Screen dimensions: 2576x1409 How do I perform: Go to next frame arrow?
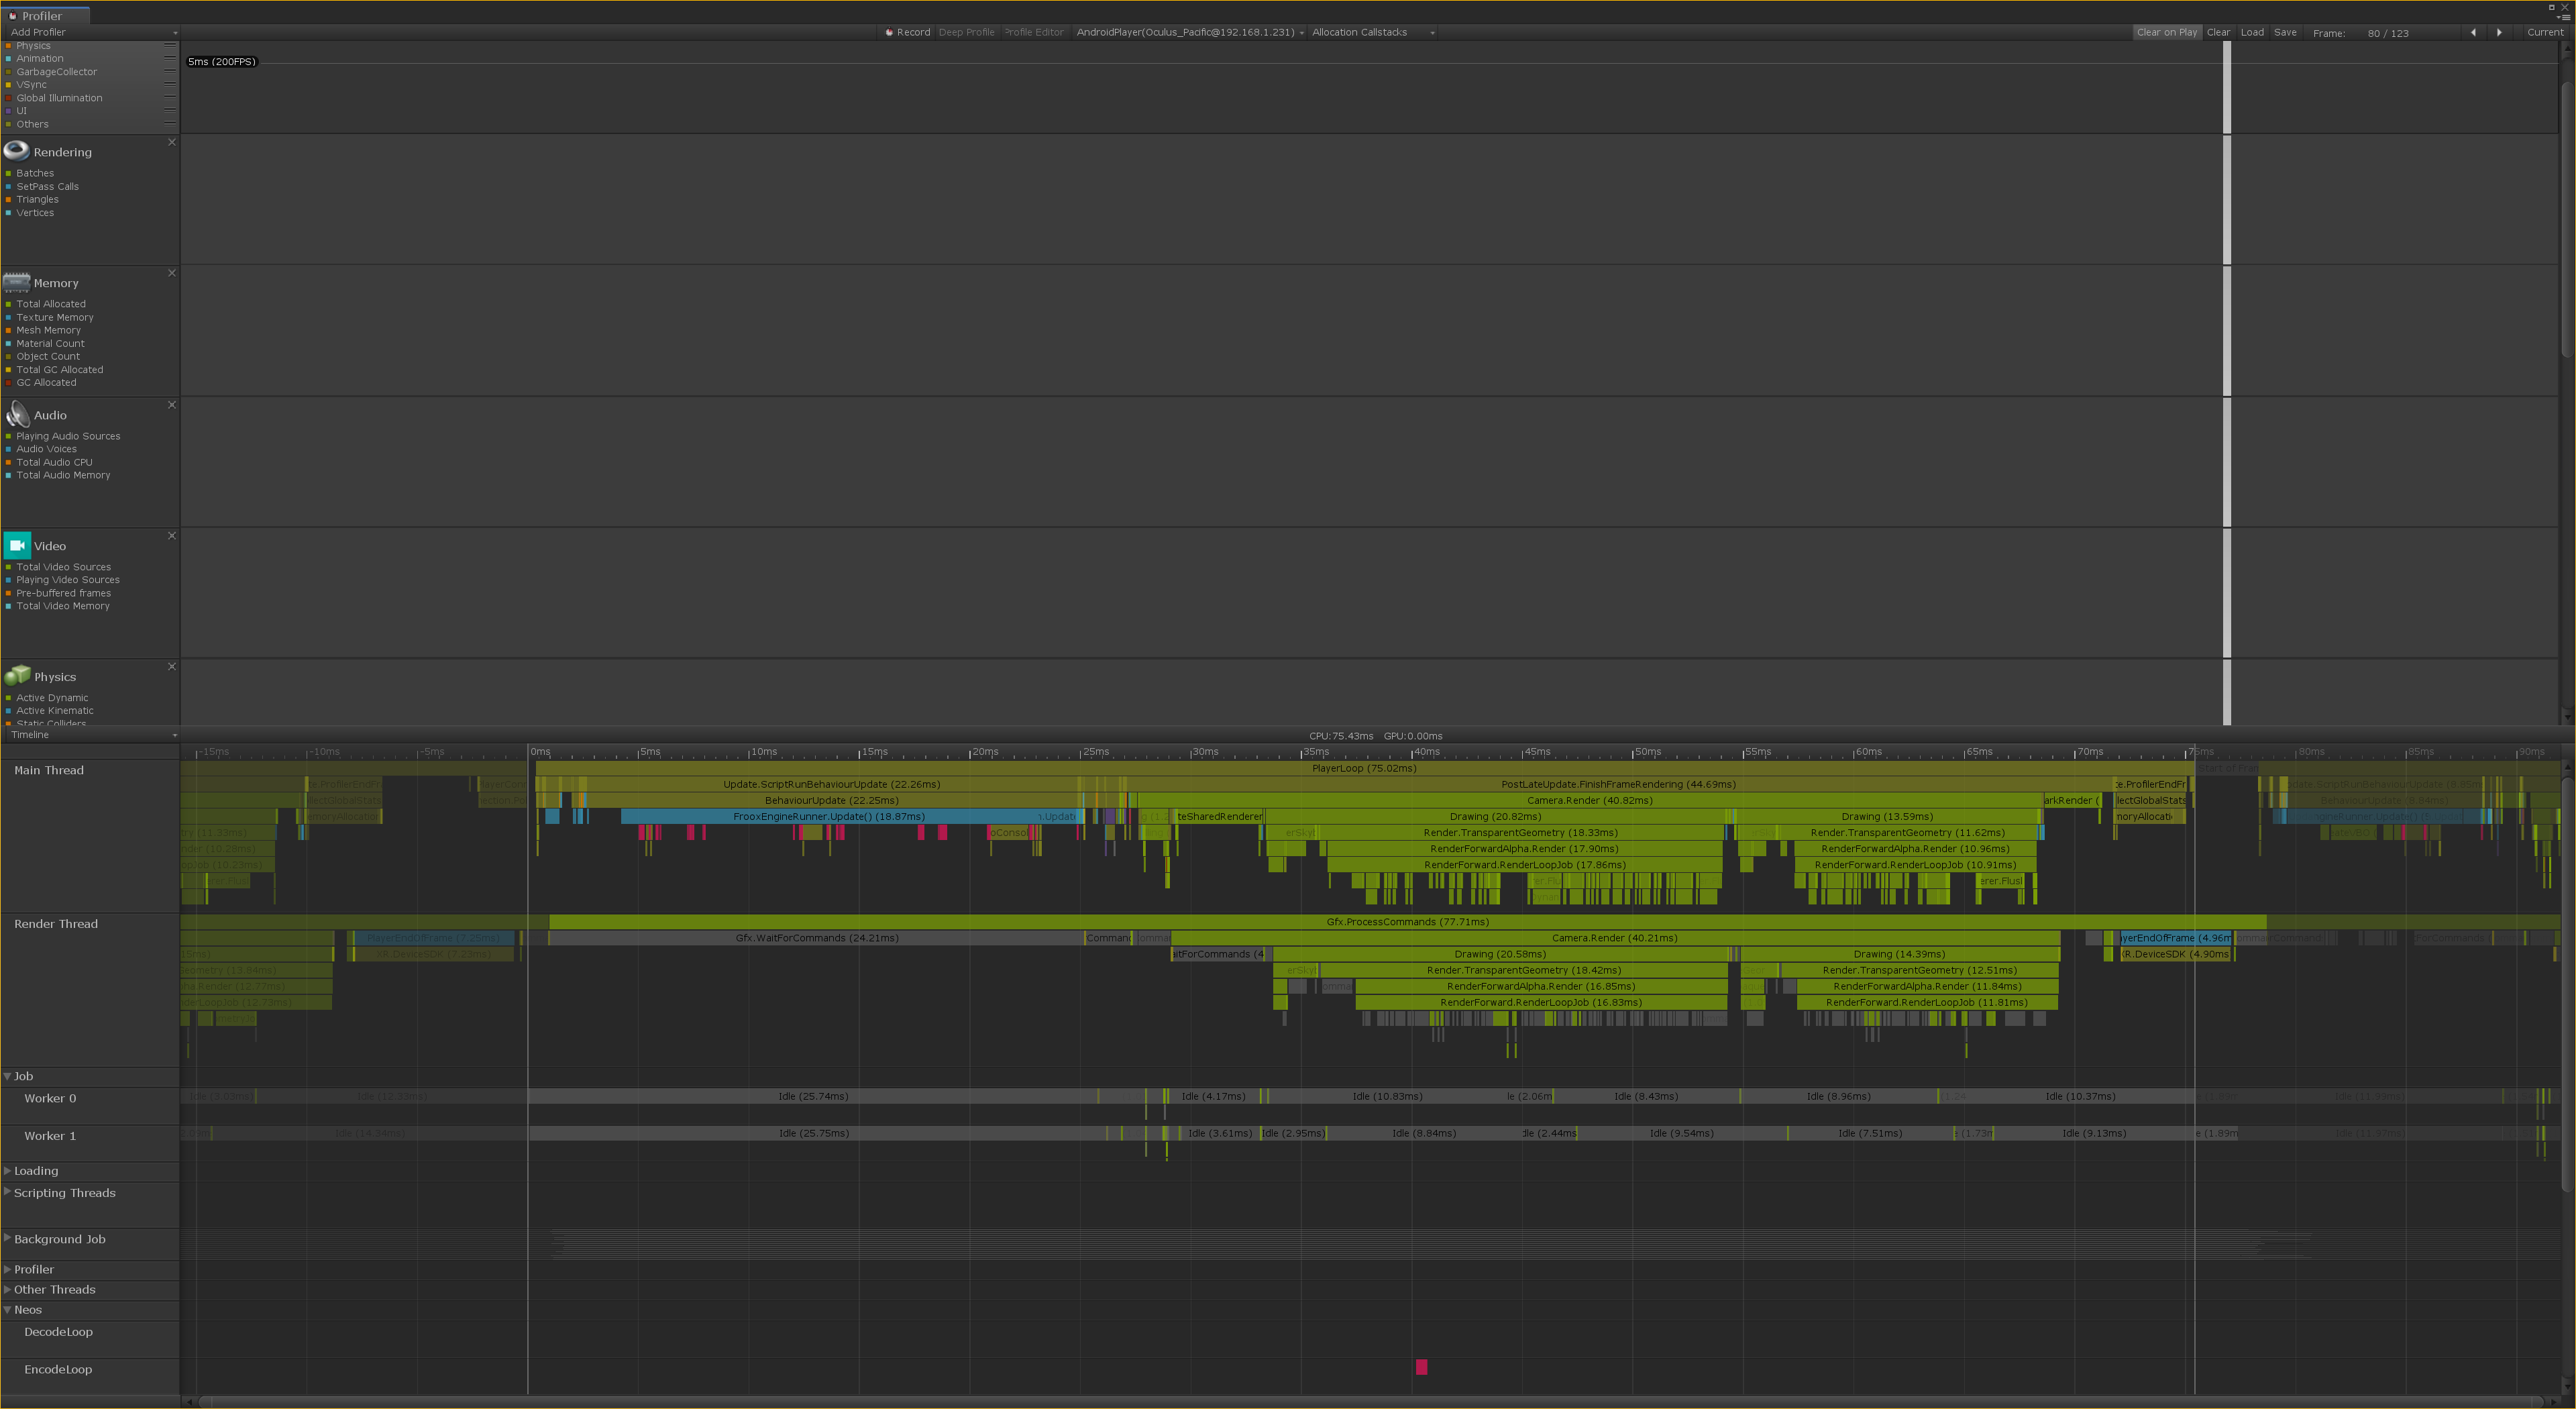coord(2499,32)
